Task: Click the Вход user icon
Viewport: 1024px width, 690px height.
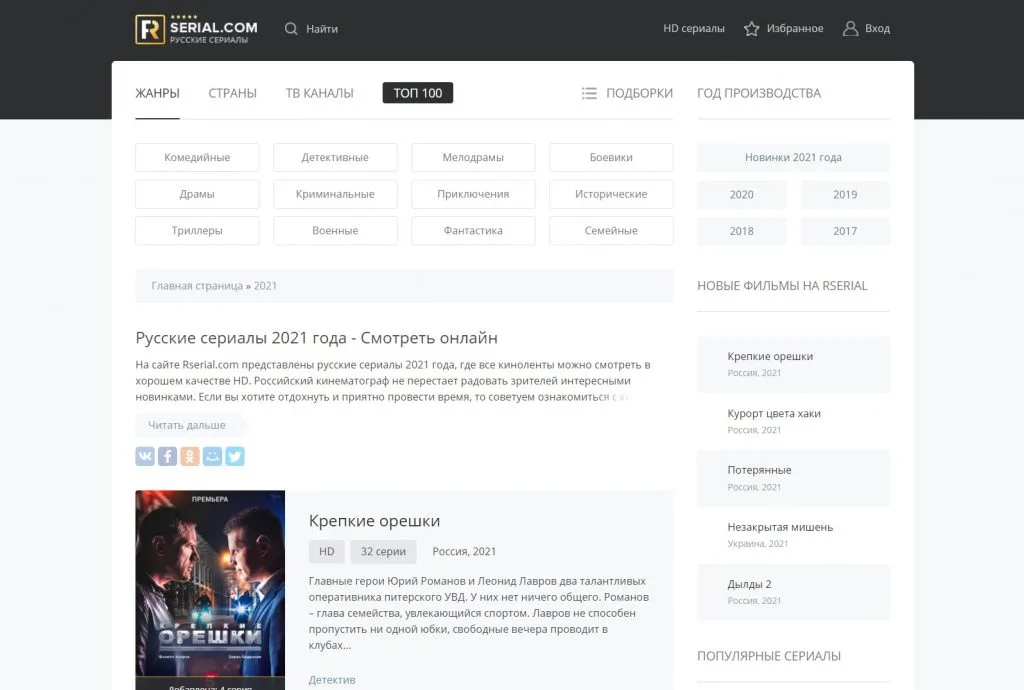Action: [x=850, y=29]
